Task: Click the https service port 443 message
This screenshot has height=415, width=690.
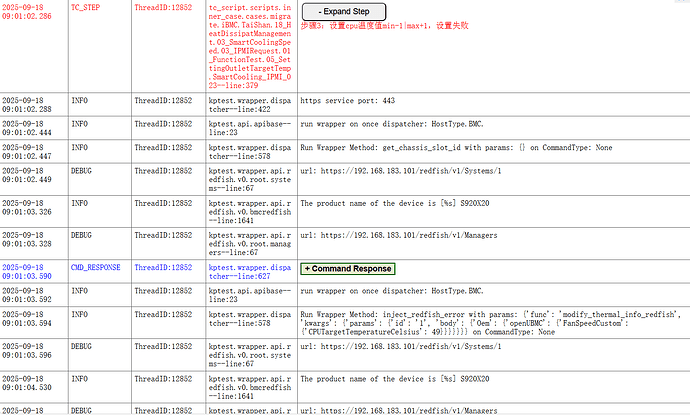Action: [x=347, y=101]
